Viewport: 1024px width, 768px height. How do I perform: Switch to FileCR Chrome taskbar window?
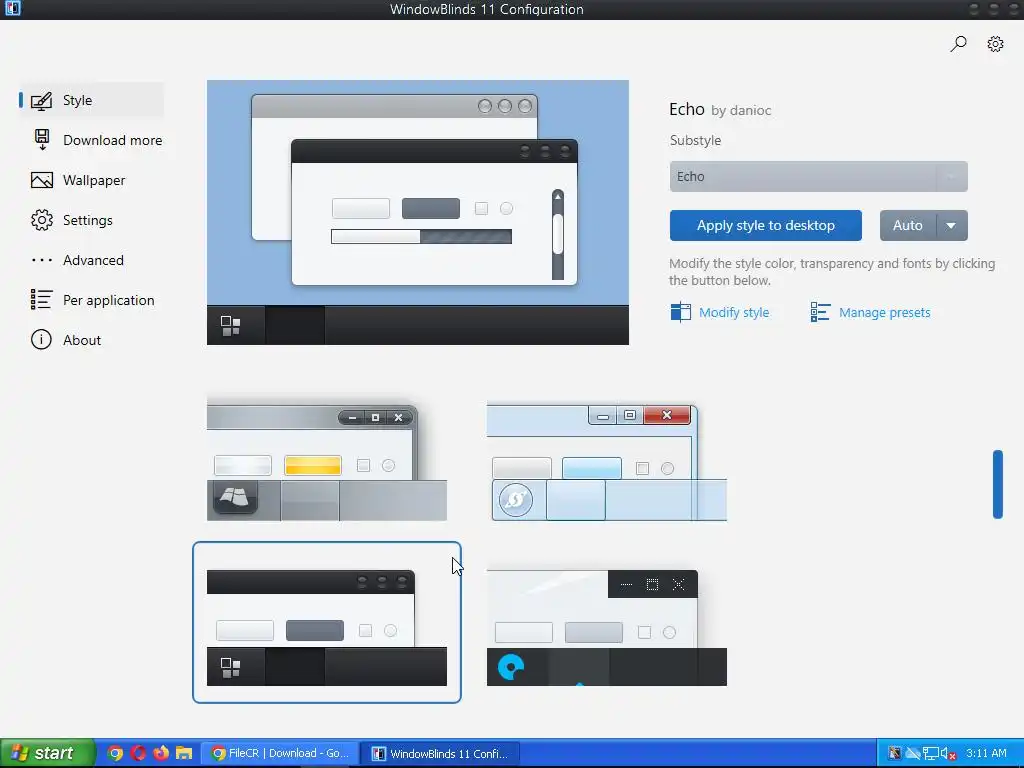click(280, 753)
